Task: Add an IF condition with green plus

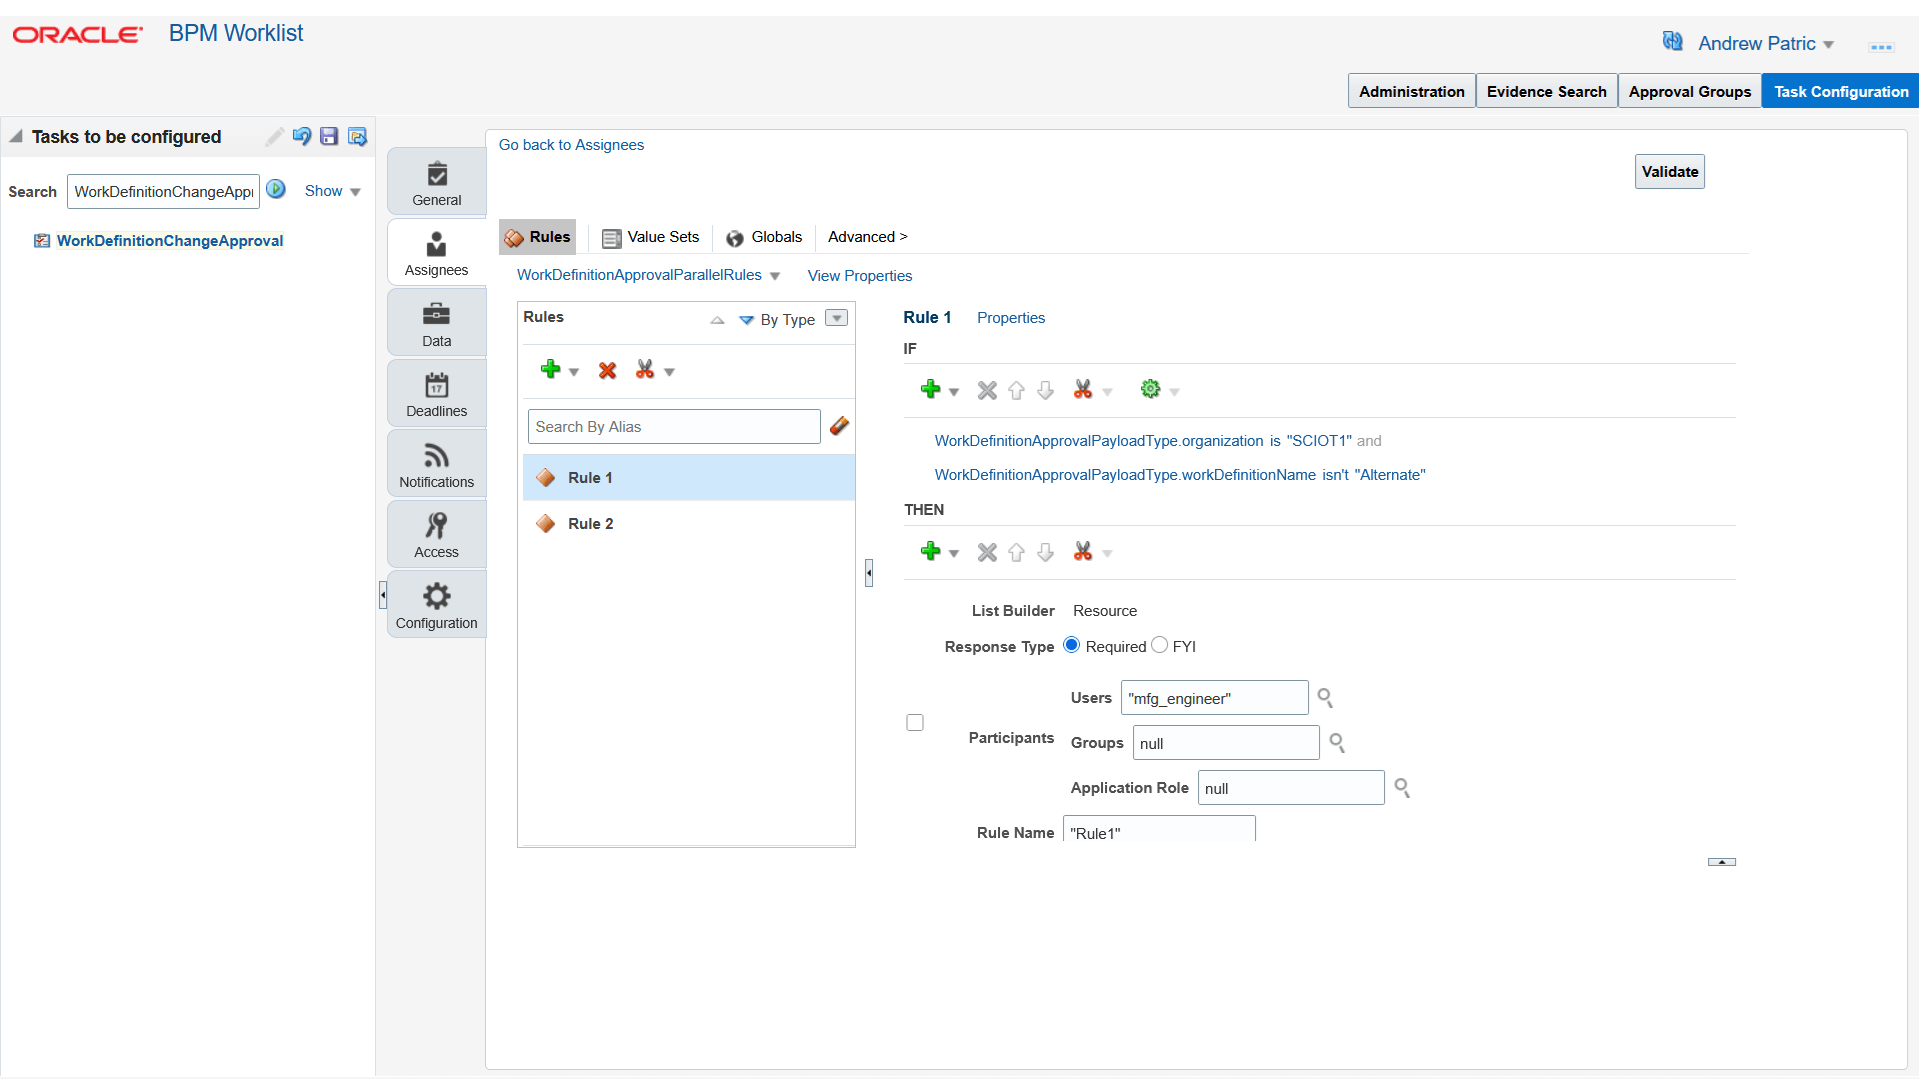Action: (931, 389)
